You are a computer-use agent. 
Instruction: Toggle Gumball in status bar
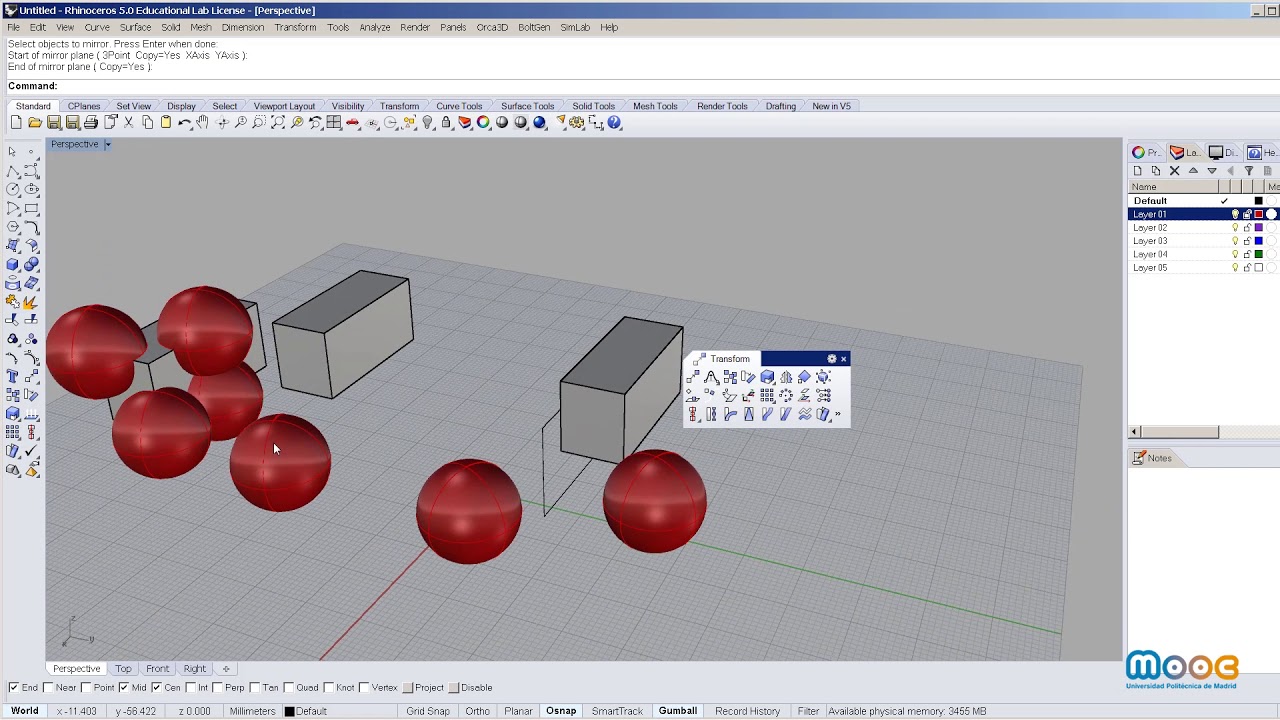click(x=677, y=711)
